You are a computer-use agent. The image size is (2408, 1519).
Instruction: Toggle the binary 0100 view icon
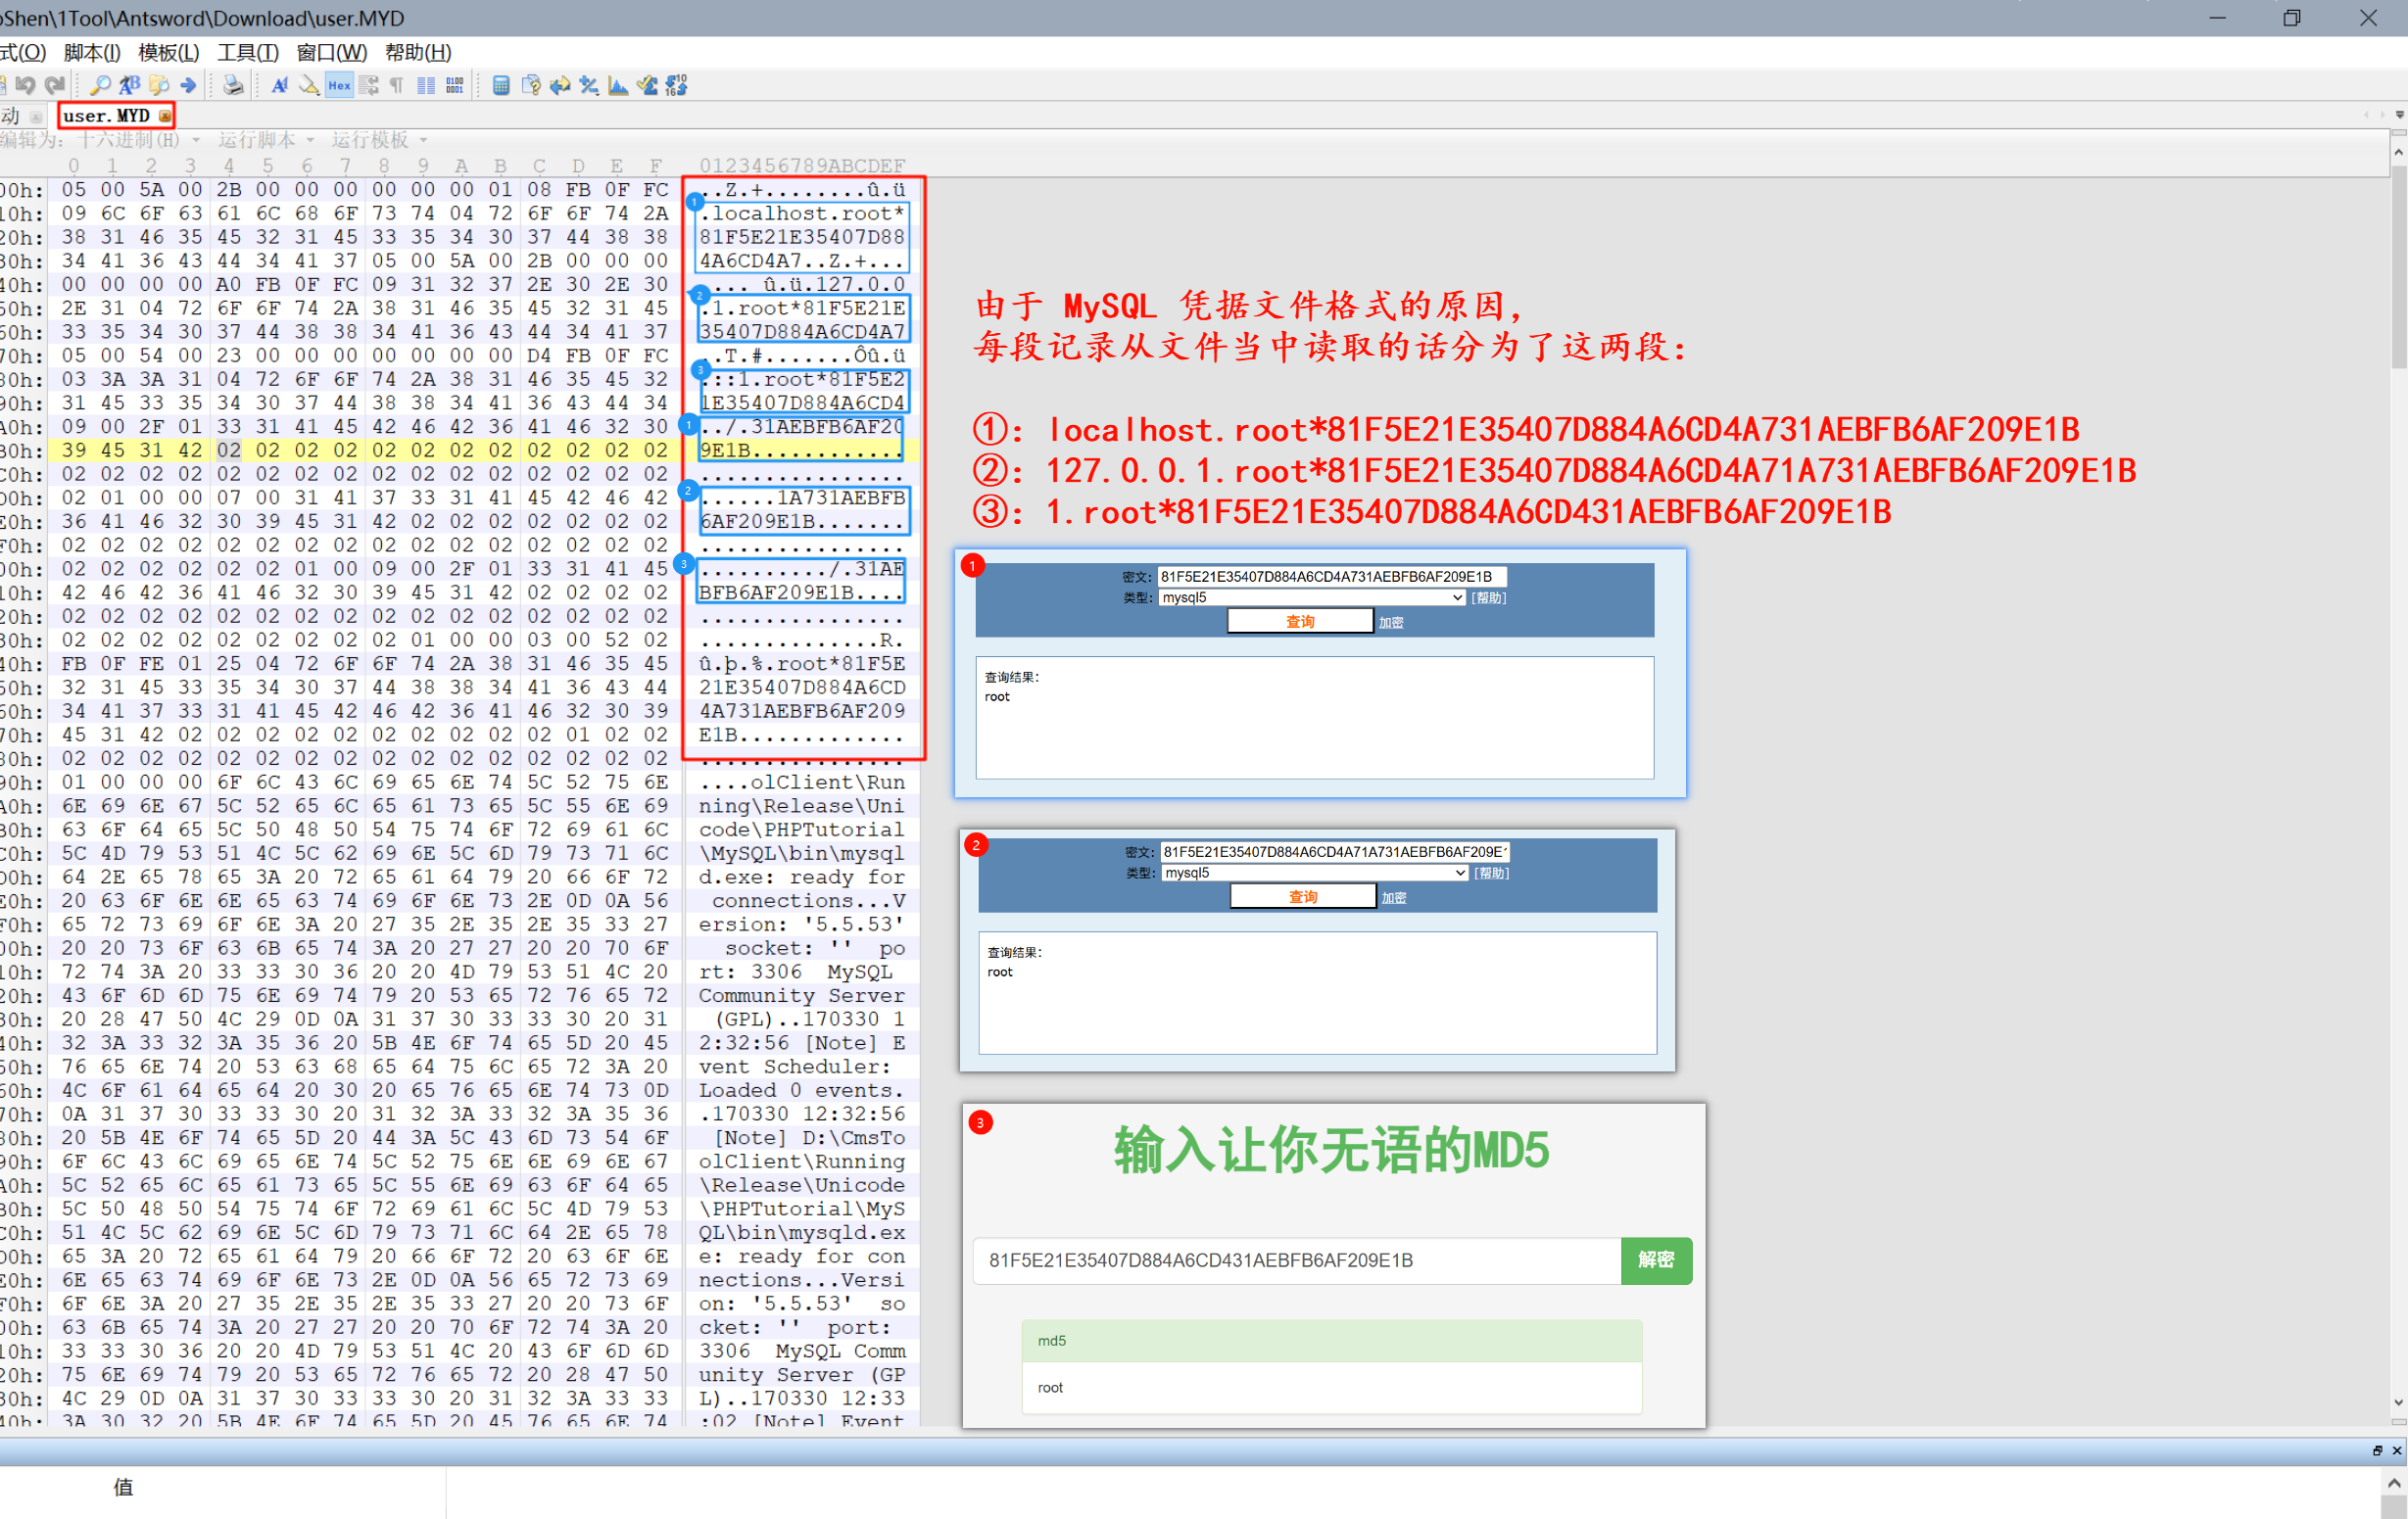click(x=455, y=86)
